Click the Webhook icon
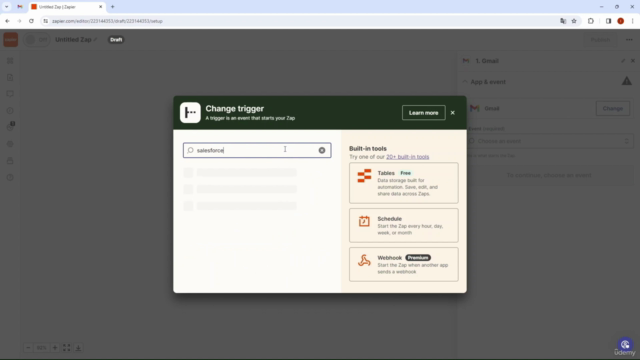 click(364, 260)
